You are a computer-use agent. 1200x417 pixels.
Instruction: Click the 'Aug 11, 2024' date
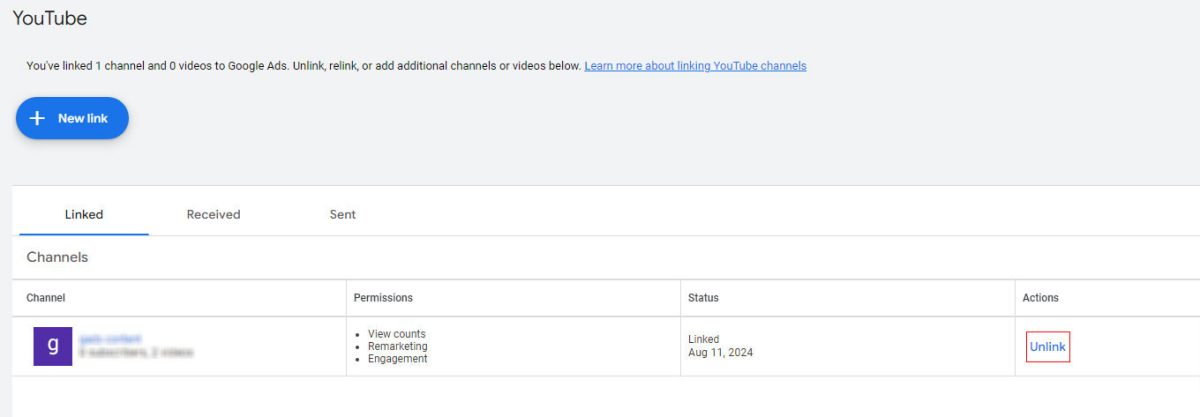click(720, 353)
